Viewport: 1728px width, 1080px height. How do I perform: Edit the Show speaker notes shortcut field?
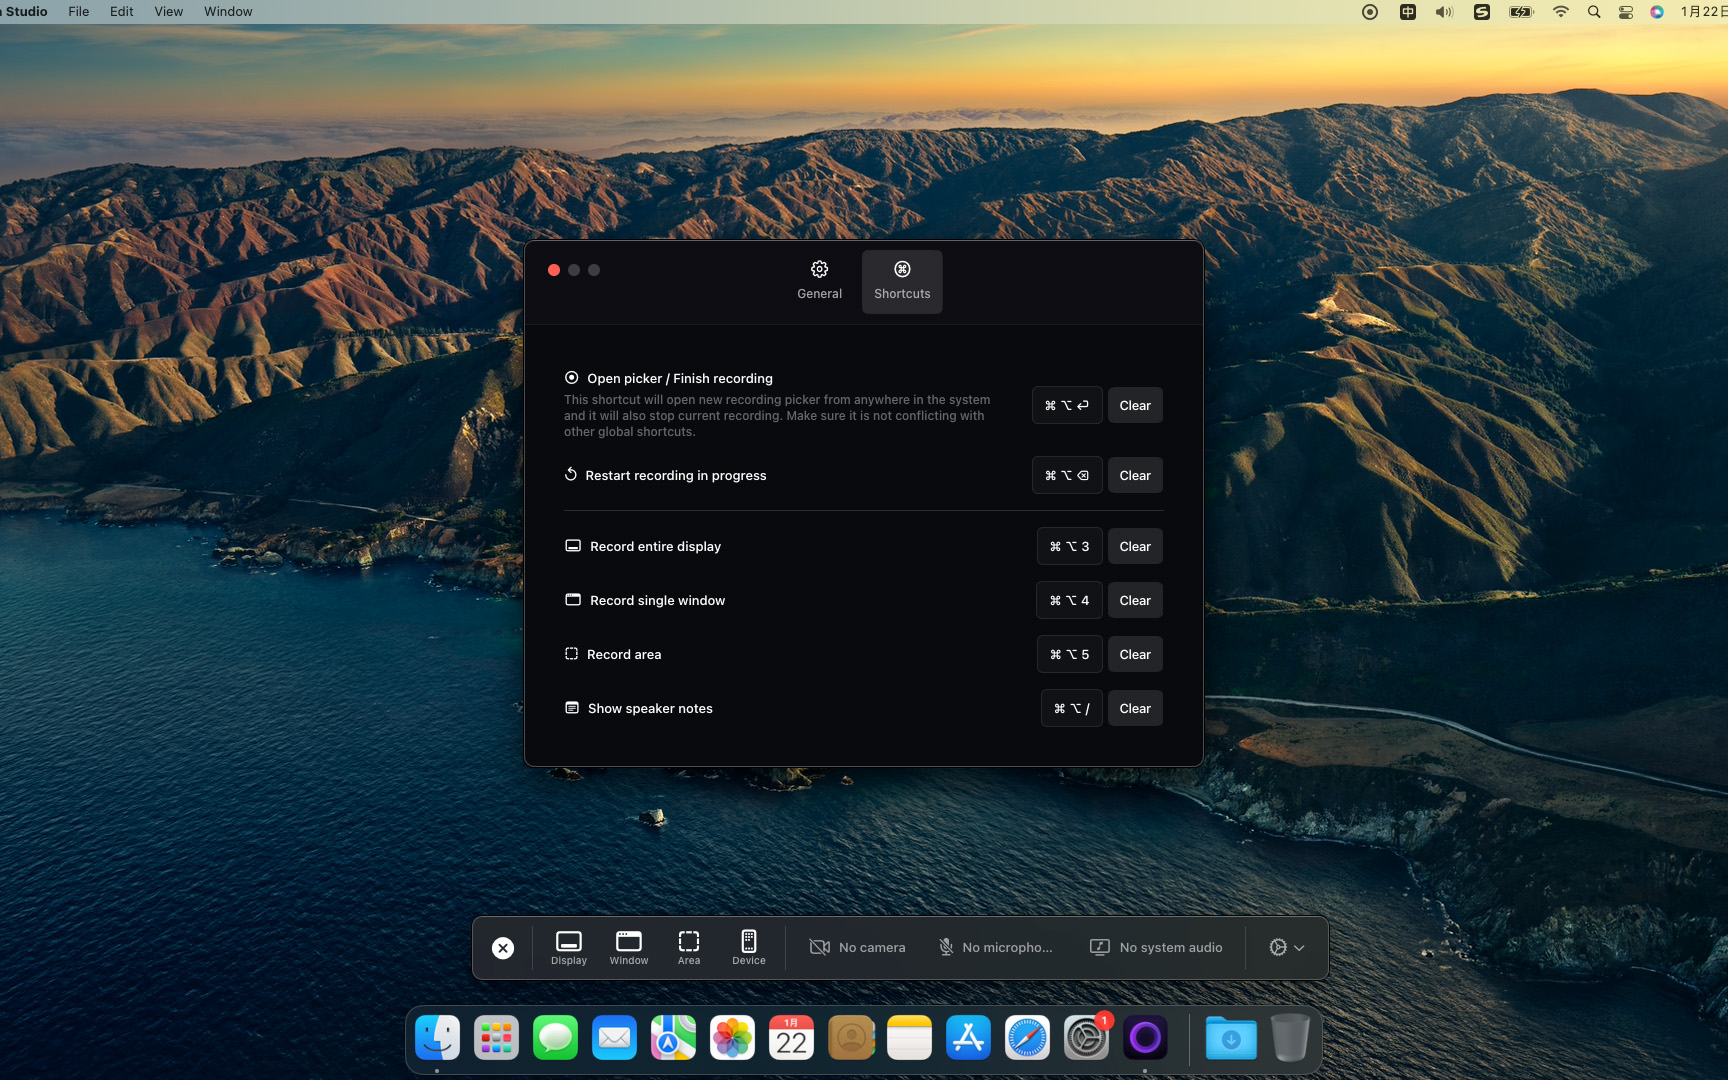[x=1071, y=708]
